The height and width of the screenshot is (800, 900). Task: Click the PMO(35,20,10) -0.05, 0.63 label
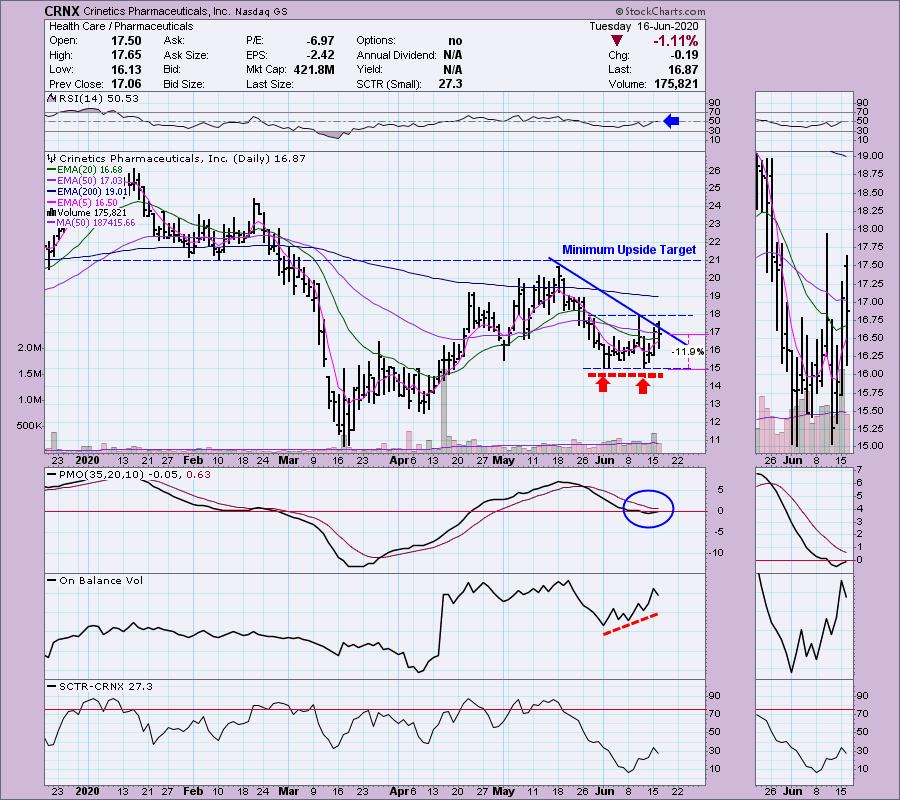135,475
